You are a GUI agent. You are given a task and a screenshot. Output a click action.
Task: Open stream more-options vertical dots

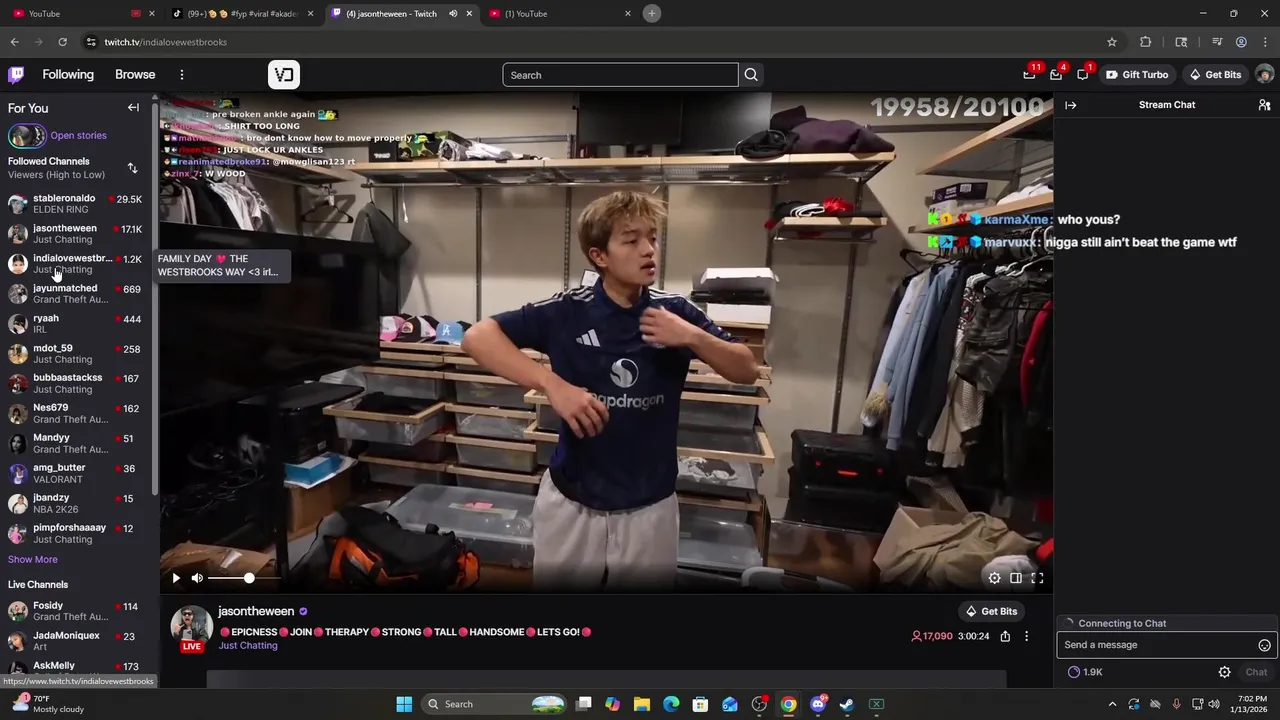[x=1026, y=636]
